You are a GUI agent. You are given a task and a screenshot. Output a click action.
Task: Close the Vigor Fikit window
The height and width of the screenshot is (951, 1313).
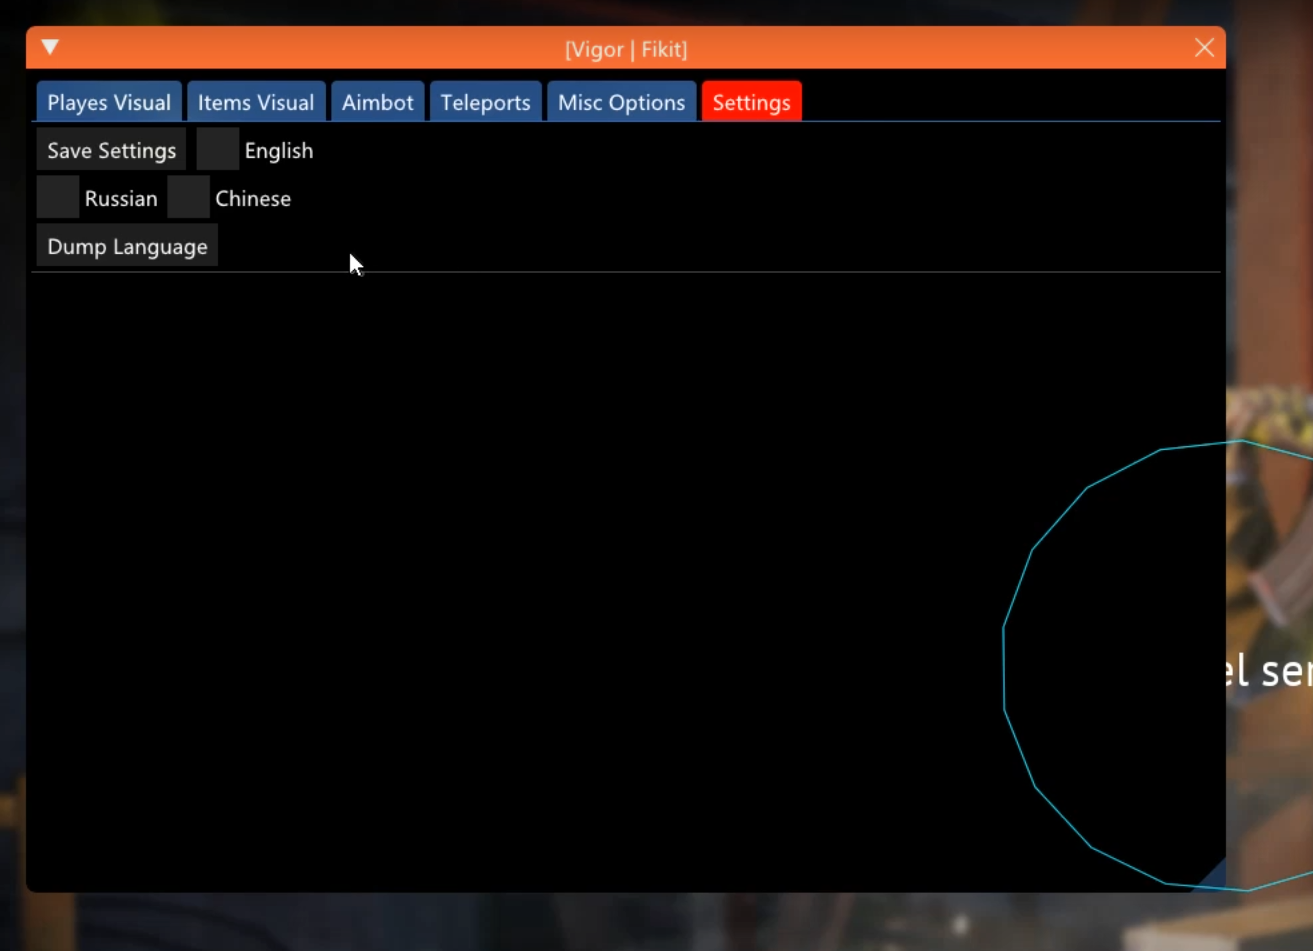click(1204, 48)
